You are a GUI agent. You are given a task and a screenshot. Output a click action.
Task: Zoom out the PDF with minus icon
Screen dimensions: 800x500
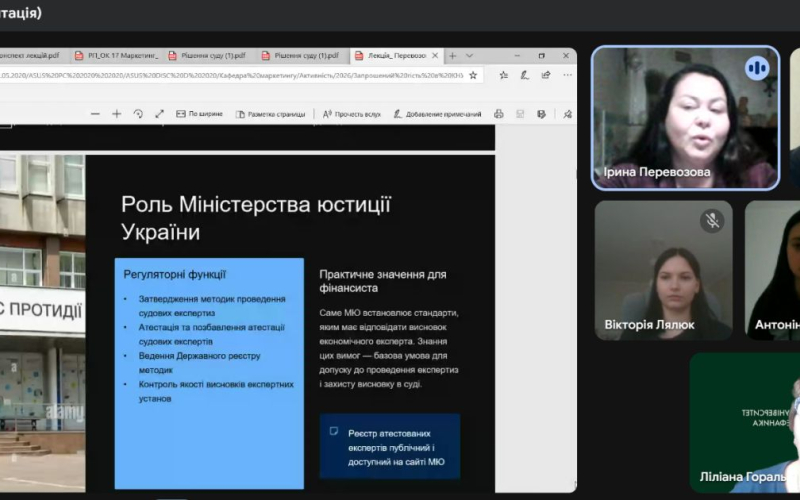click(95, 114)
